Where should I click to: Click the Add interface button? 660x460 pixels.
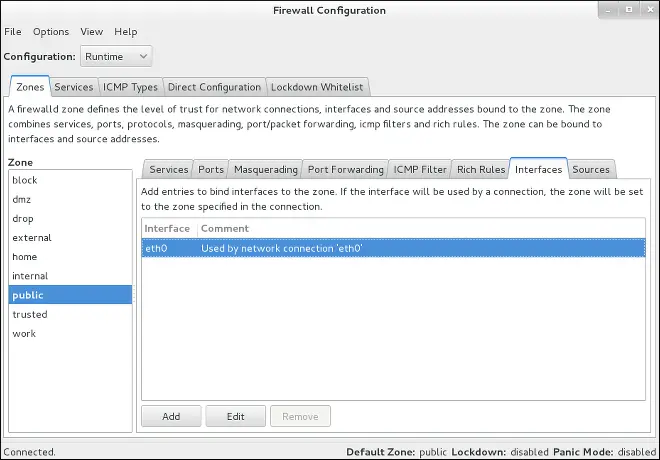(x=171, y=416)
